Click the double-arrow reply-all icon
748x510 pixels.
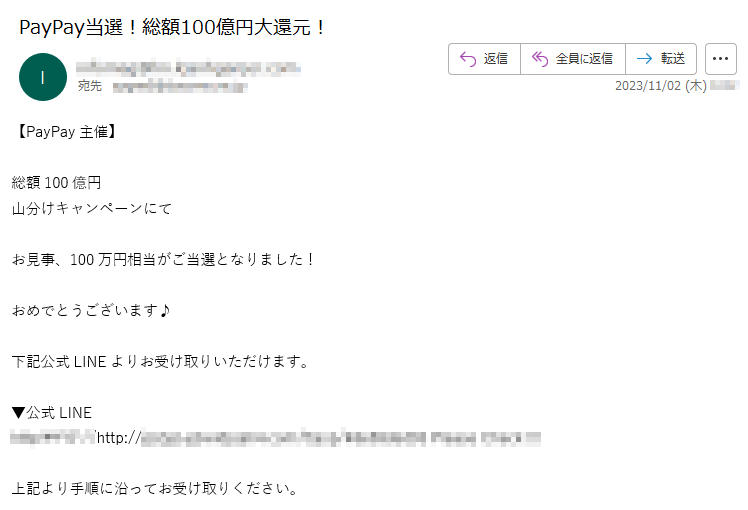coord(540,59)
